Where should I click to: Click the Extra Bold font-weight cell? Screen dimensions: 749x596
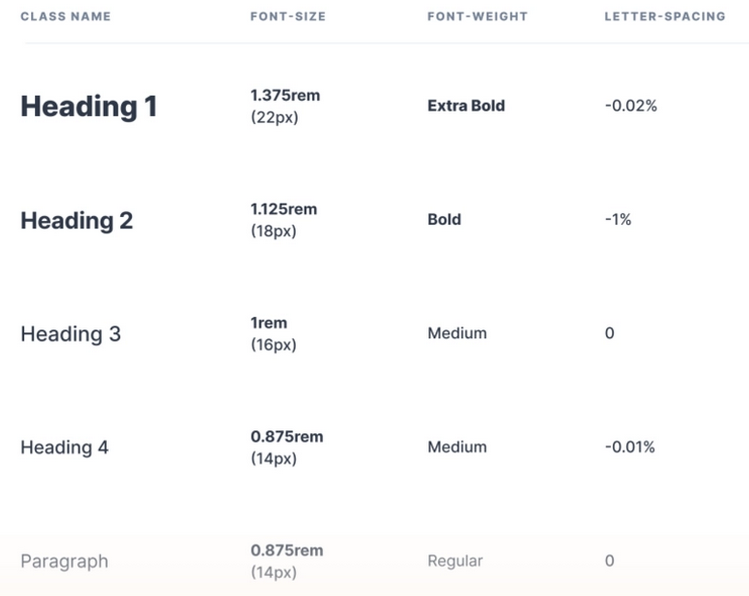(x=466, y=106)
